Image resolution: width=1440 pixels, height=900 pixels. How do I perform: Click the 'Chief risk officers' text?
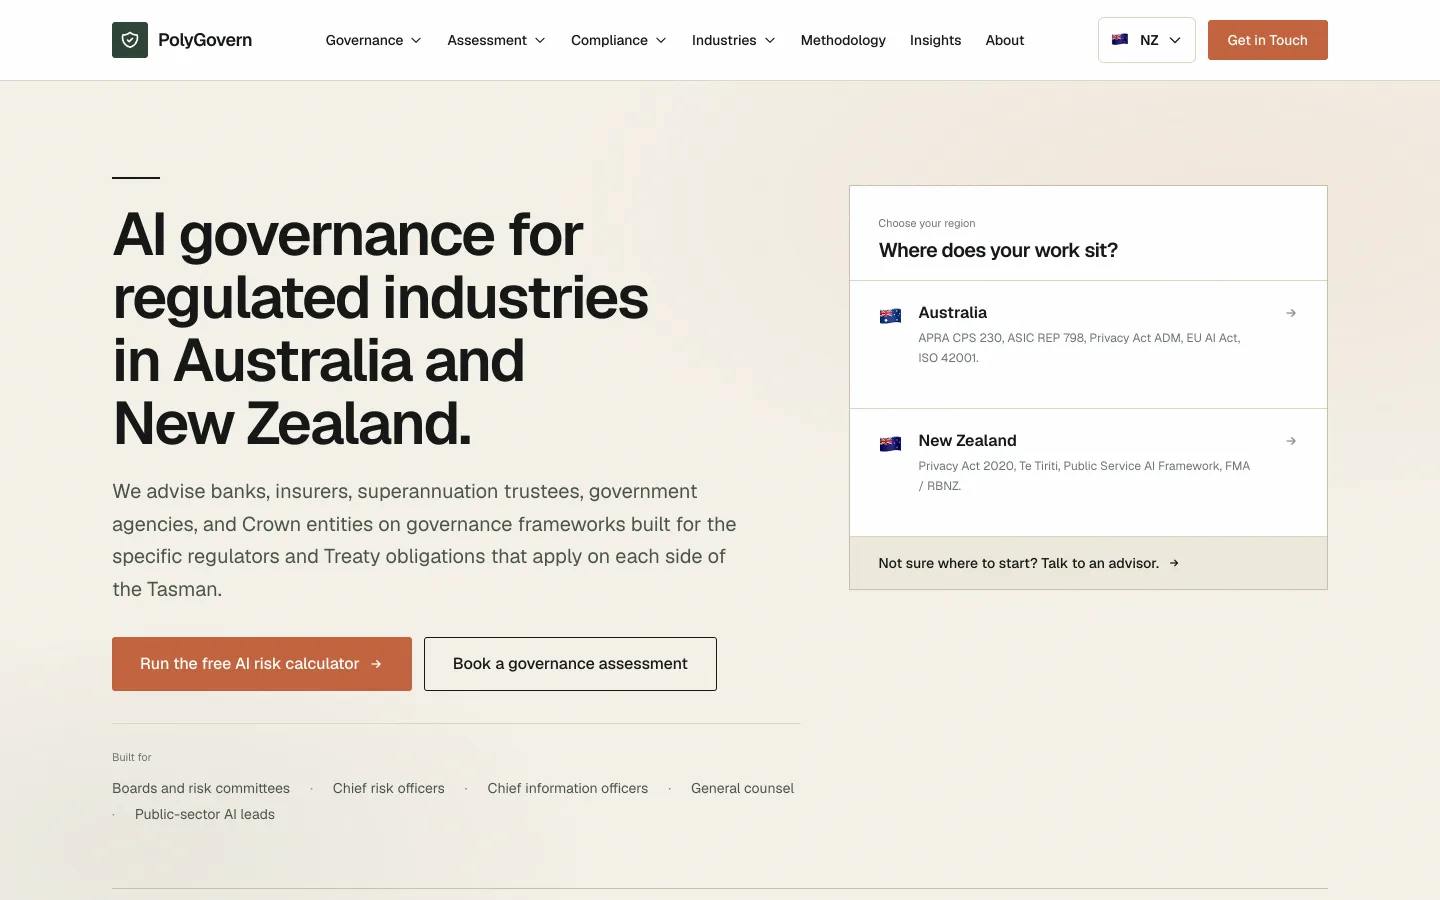389,788
